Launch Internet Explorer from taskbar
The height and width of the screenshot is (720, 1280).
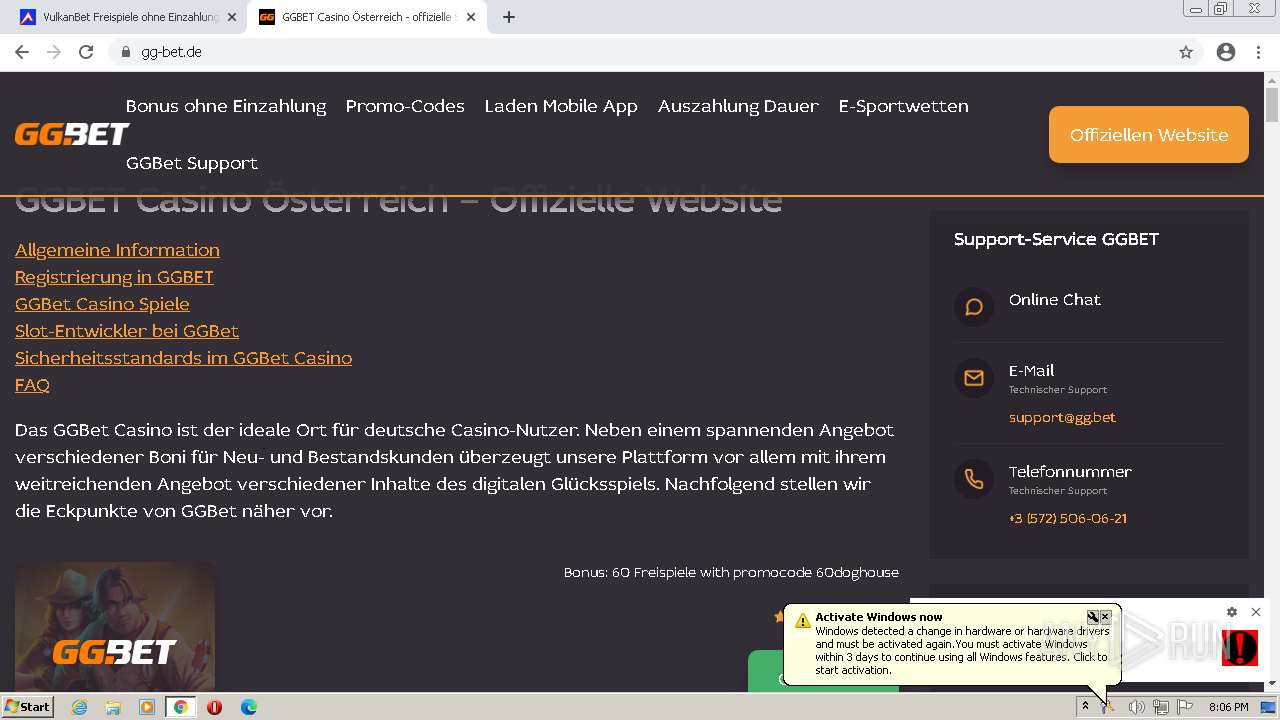(79, 707)
